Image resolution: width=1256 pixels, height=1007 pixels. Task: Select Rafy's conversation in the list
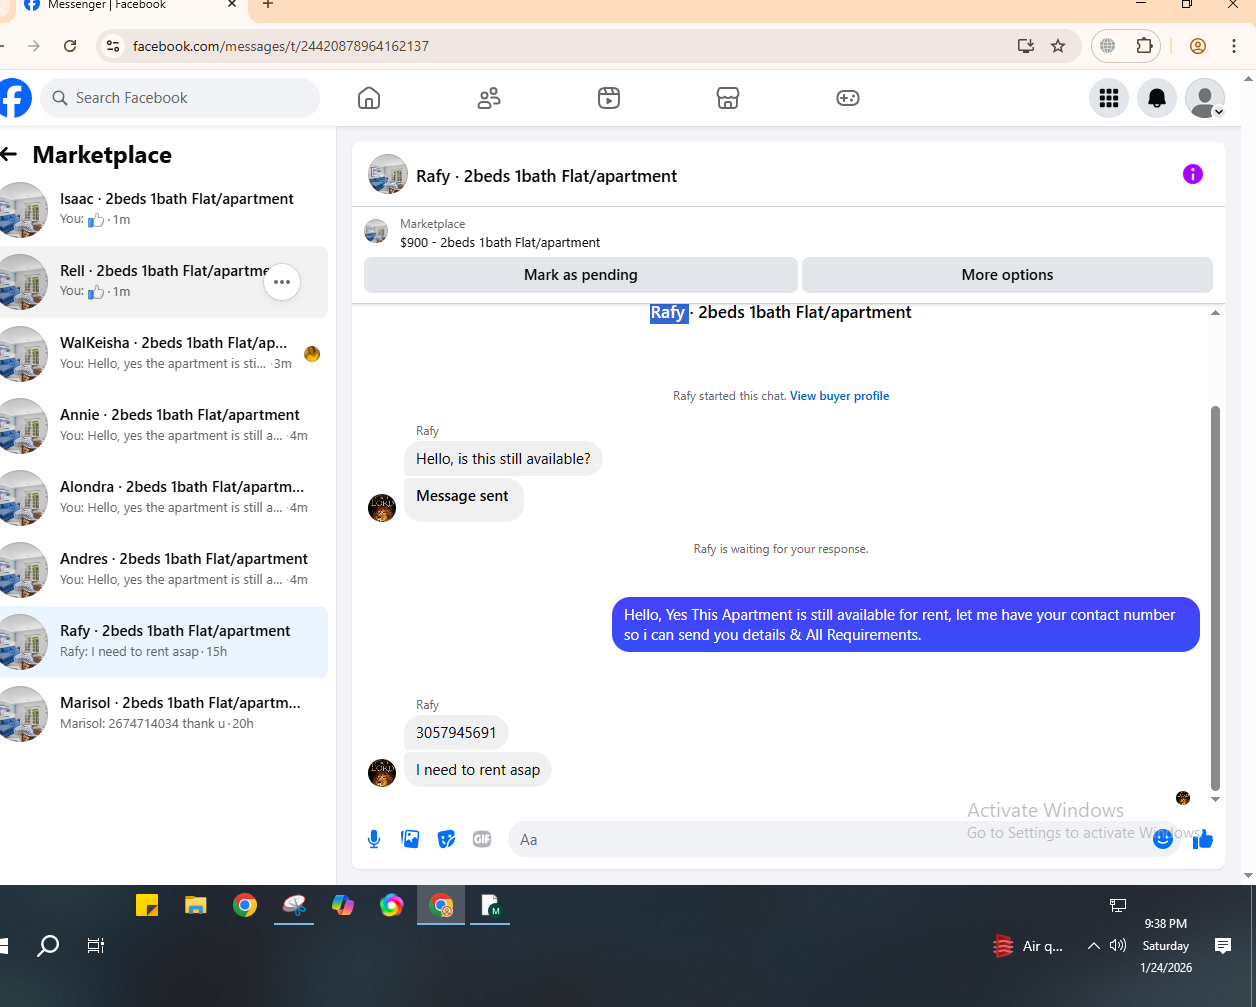[164, 641]
